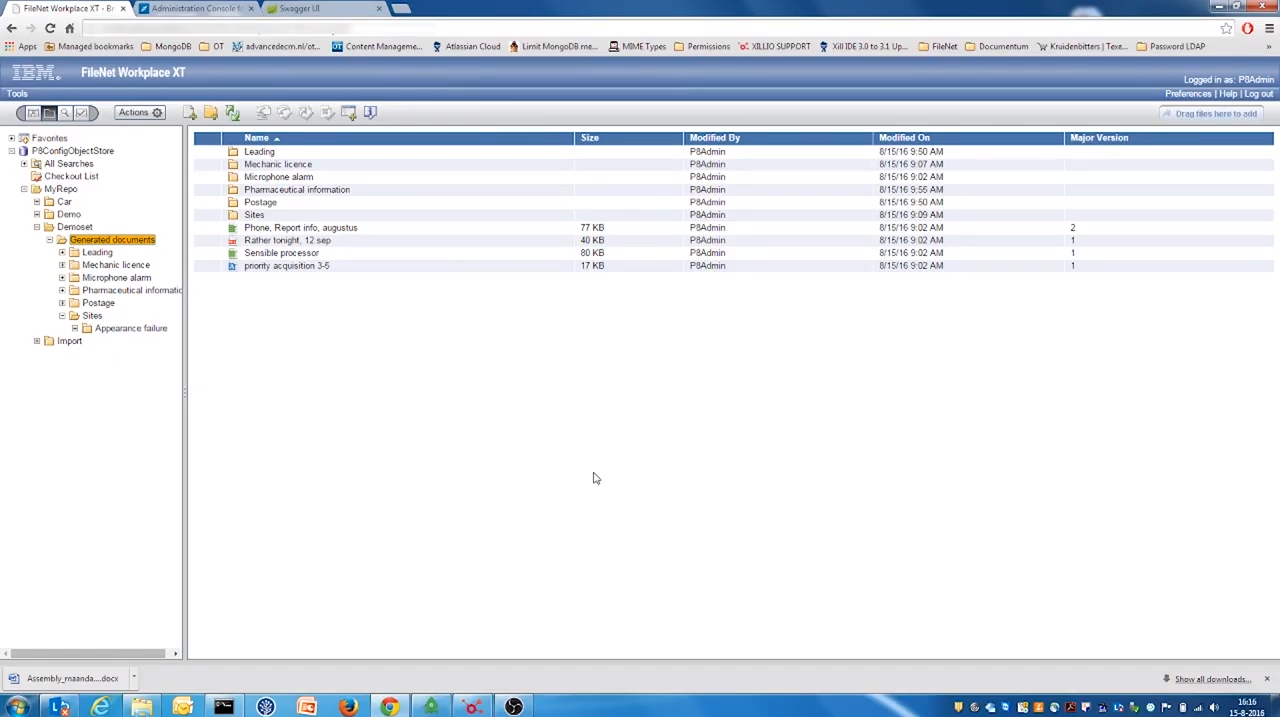
Task: Open the Tools menu
Action: [16, 93]
